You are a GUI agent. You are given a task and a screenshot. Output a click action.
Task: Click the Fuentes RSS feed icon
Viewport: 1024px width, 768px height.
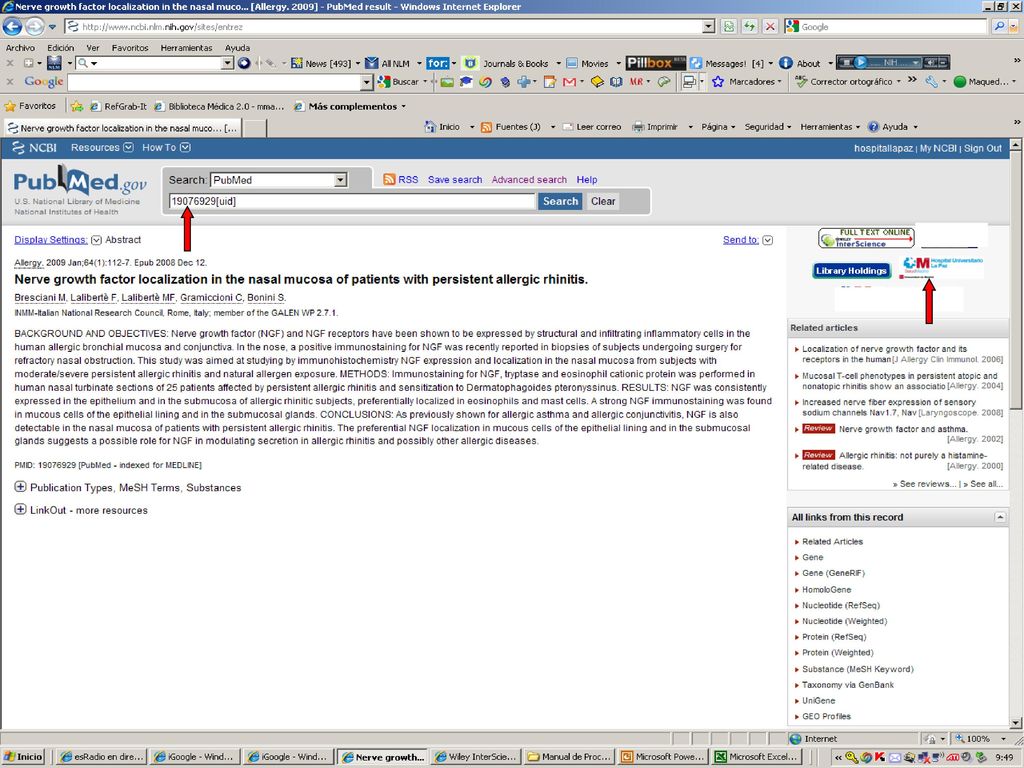[x=486, y=127]
